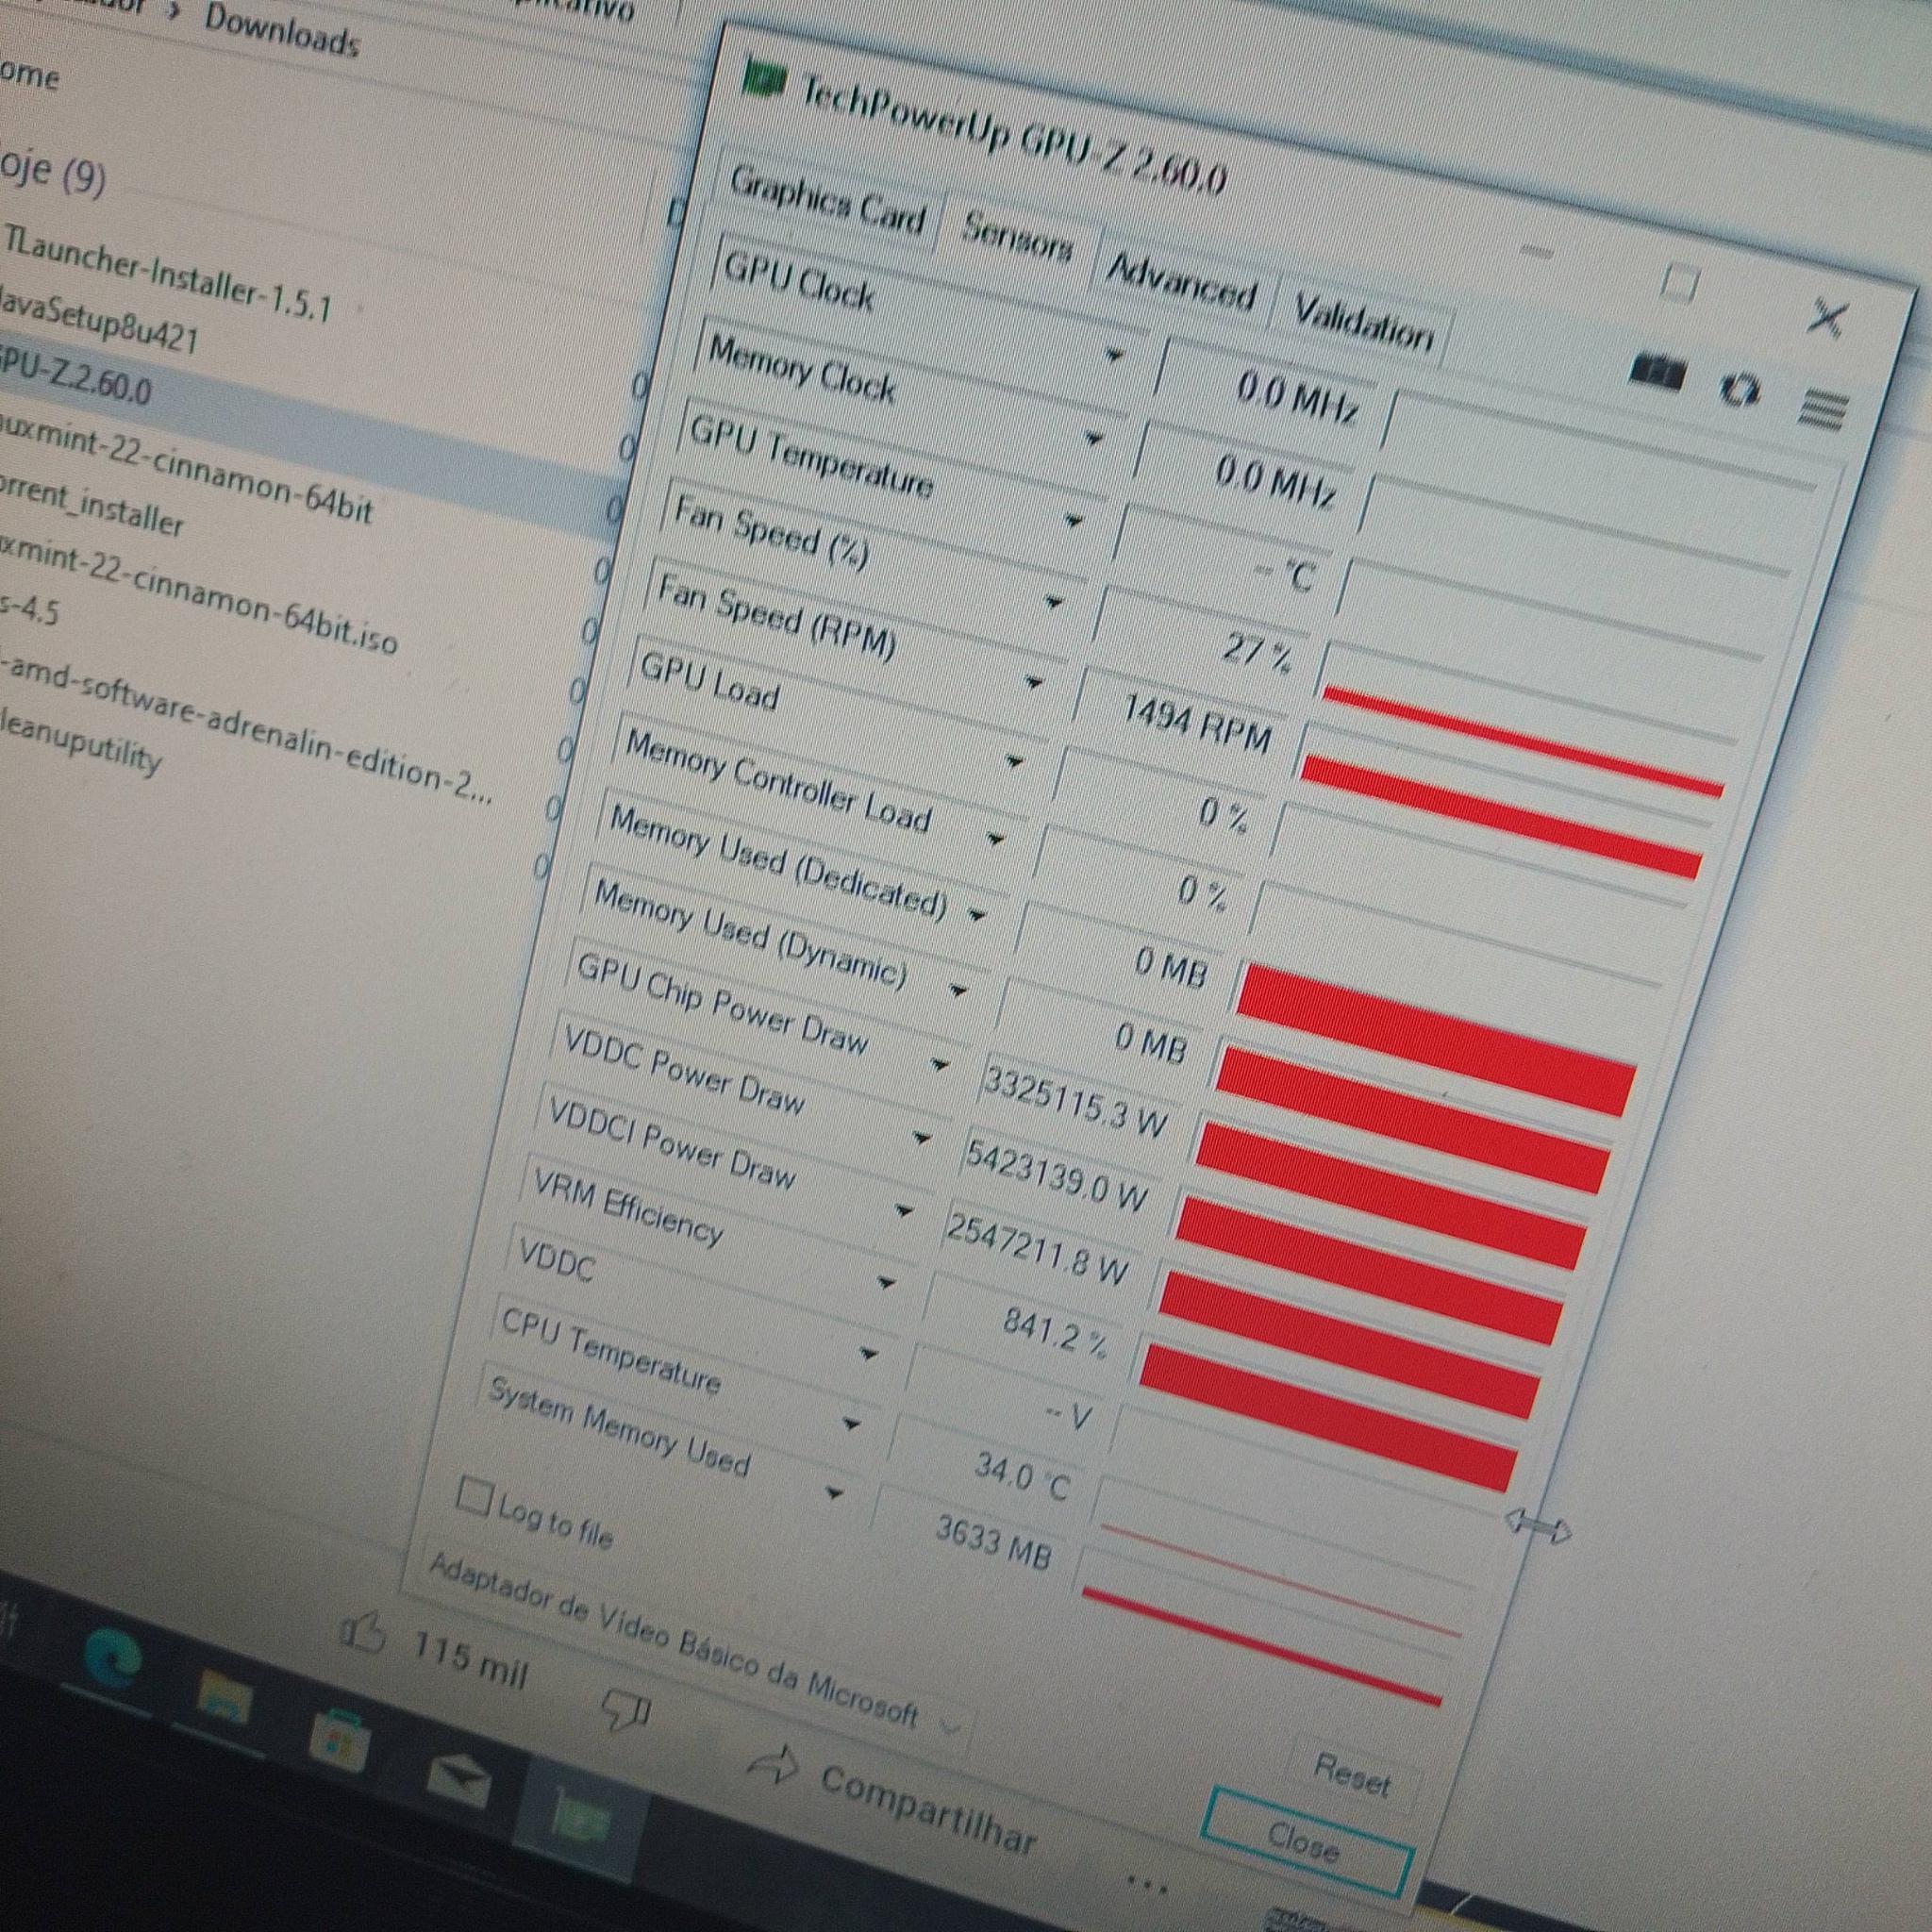Click the 2547211.8 W VDDCI power value
The image size is (1932, 1932).
(x=1037, y=1248)
